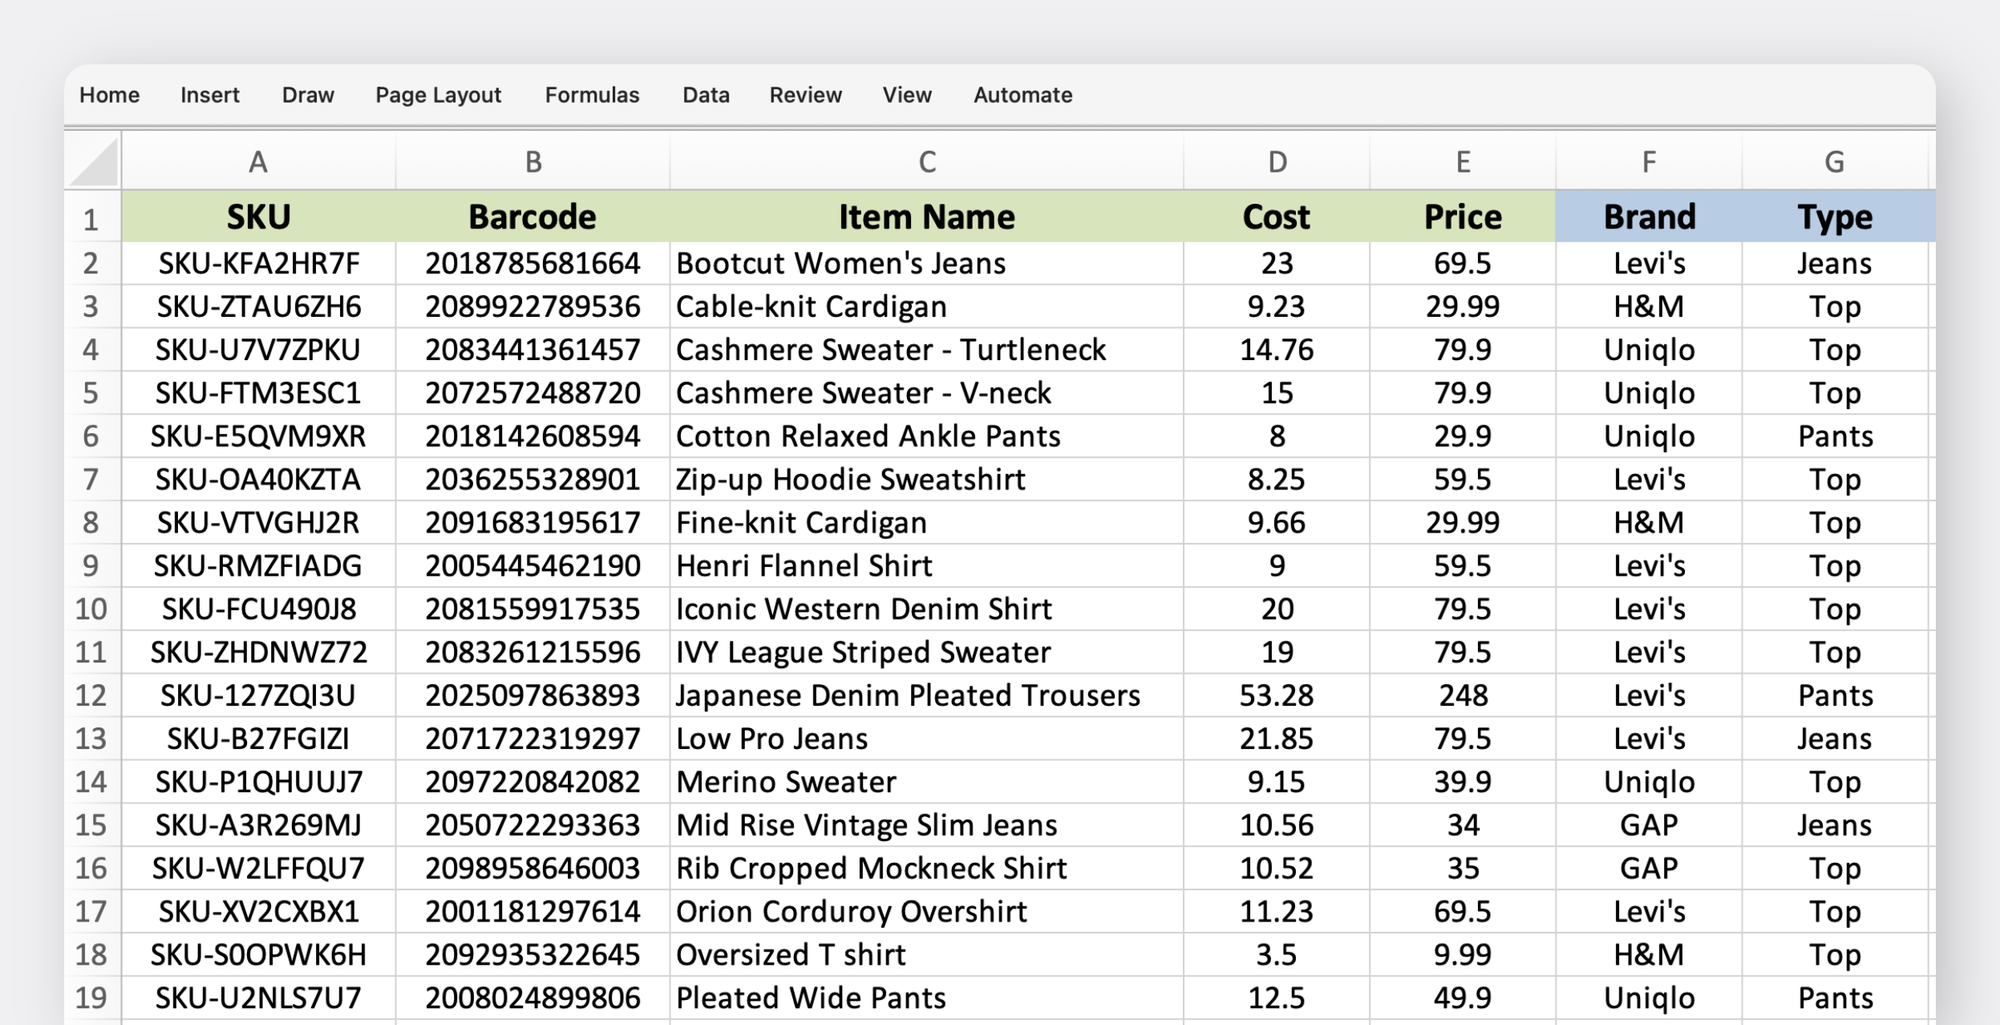The height and width of the screenshot is (1025, 2000).
Task: Select the View ribbon tab
Action: click(906, 95)
